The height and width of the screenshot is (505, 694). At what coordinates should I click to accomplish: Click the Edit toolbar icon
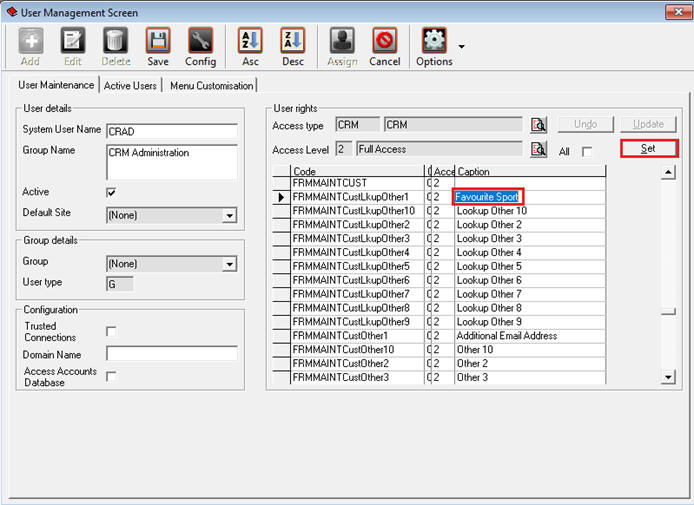73,41
